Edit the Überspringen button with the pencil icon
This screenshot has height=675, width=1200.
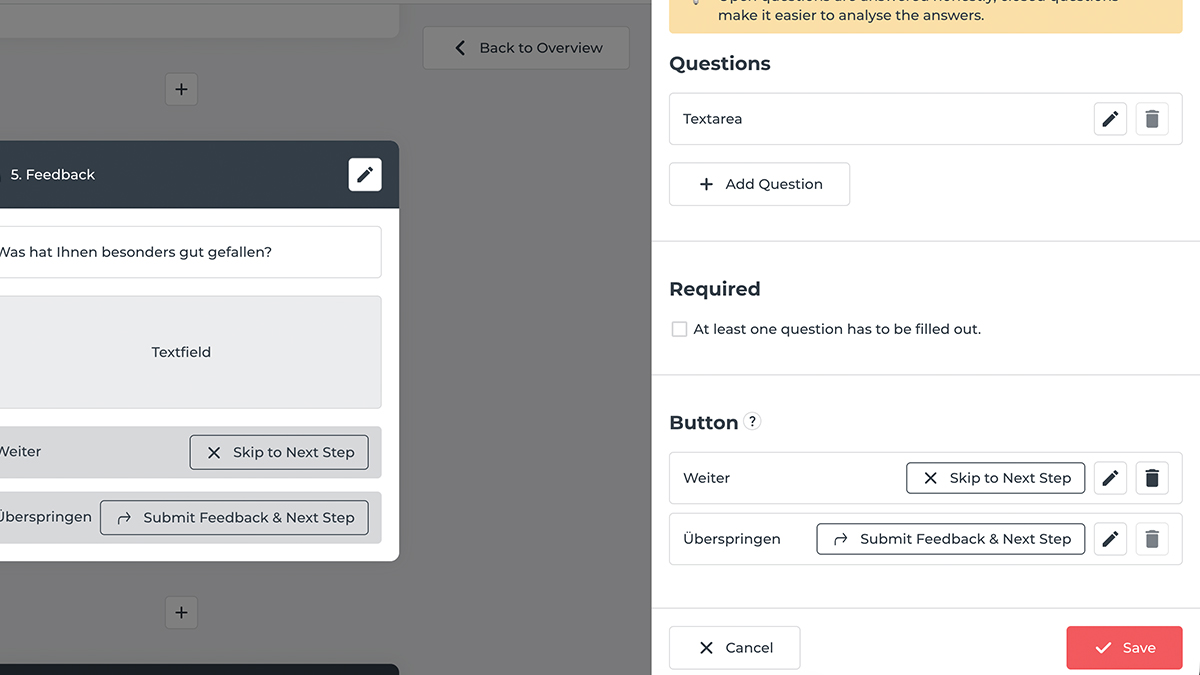coord(1110,538)
